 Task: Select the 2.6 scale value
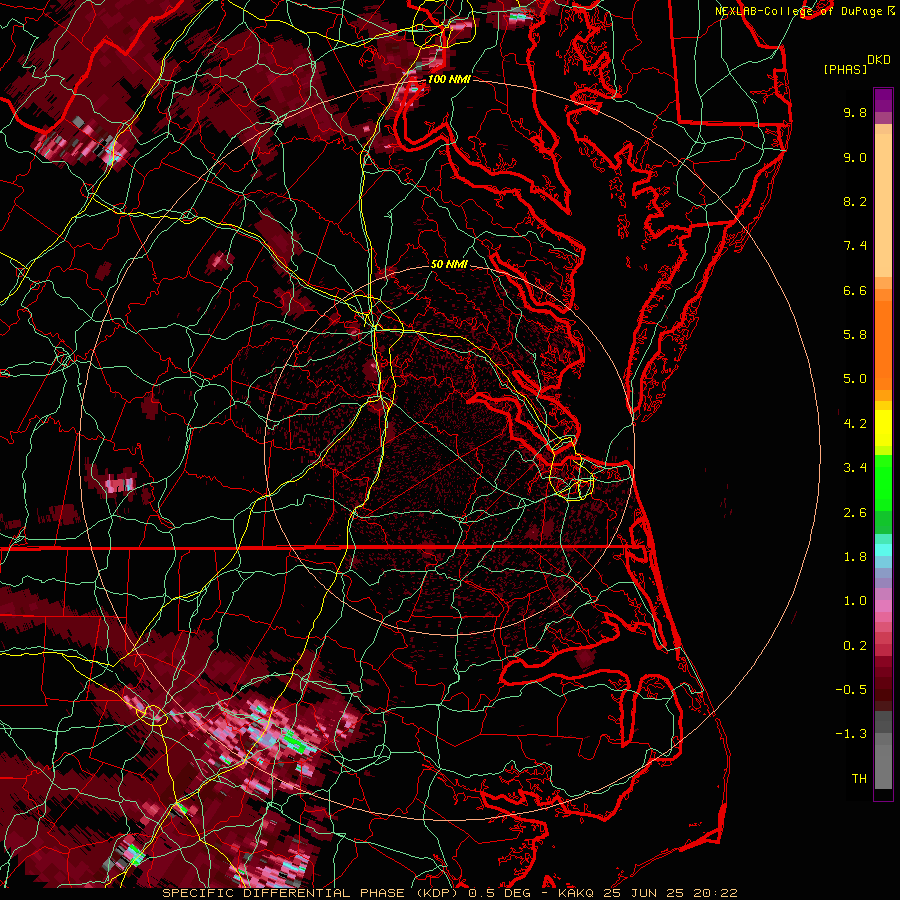click(x=855, y=513)
